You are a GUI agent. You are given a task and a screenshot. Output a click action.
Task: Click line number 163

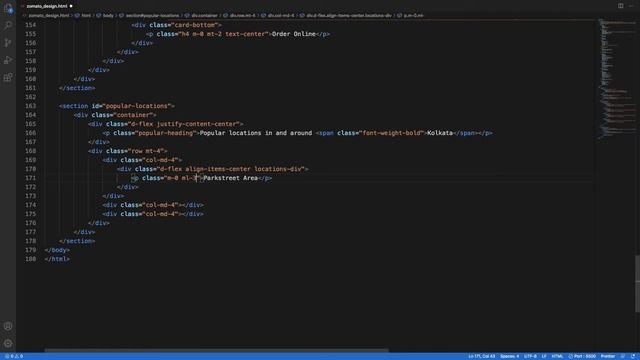coord(30,106)
